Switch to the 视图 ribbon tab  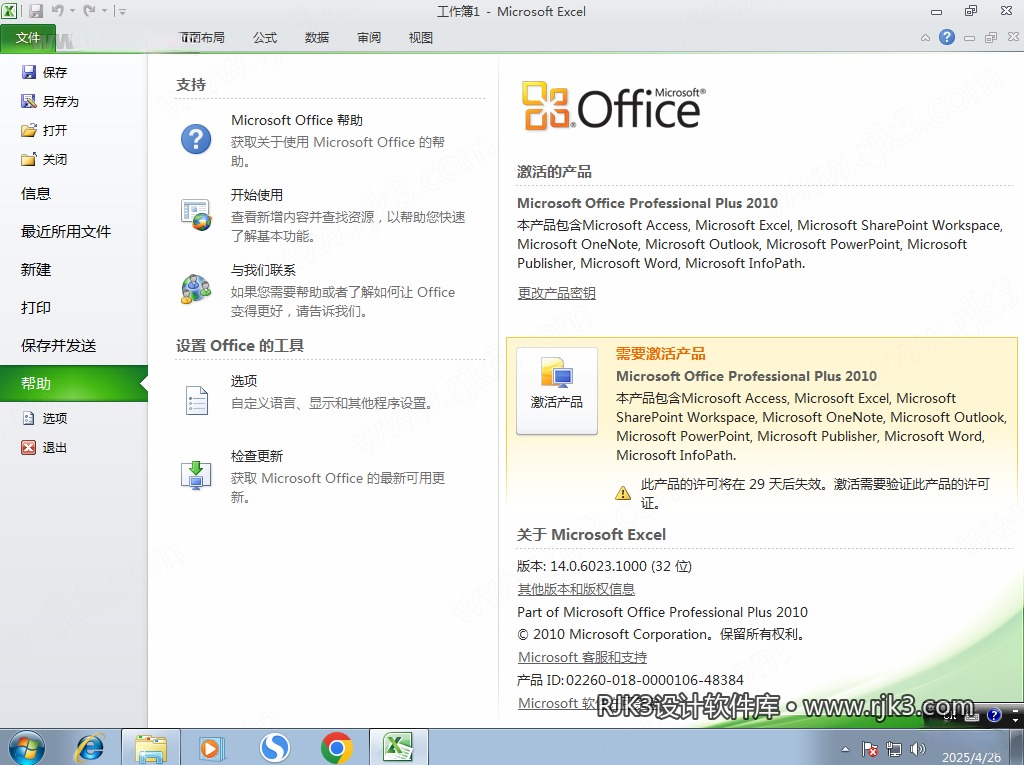tap(421, 38)
